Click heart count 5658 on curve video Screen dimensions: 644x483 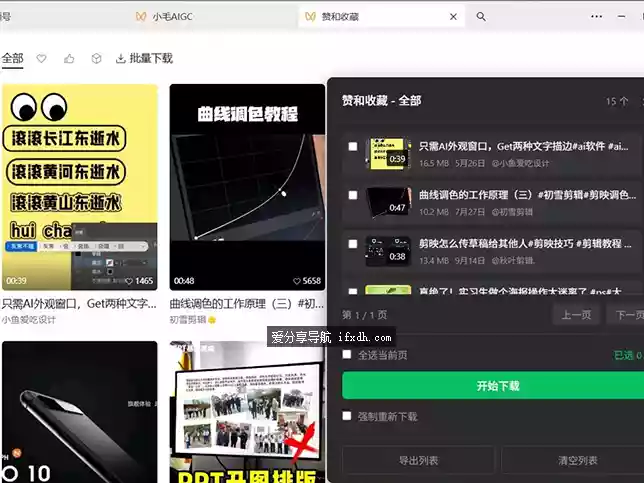(x=307, y=281)
